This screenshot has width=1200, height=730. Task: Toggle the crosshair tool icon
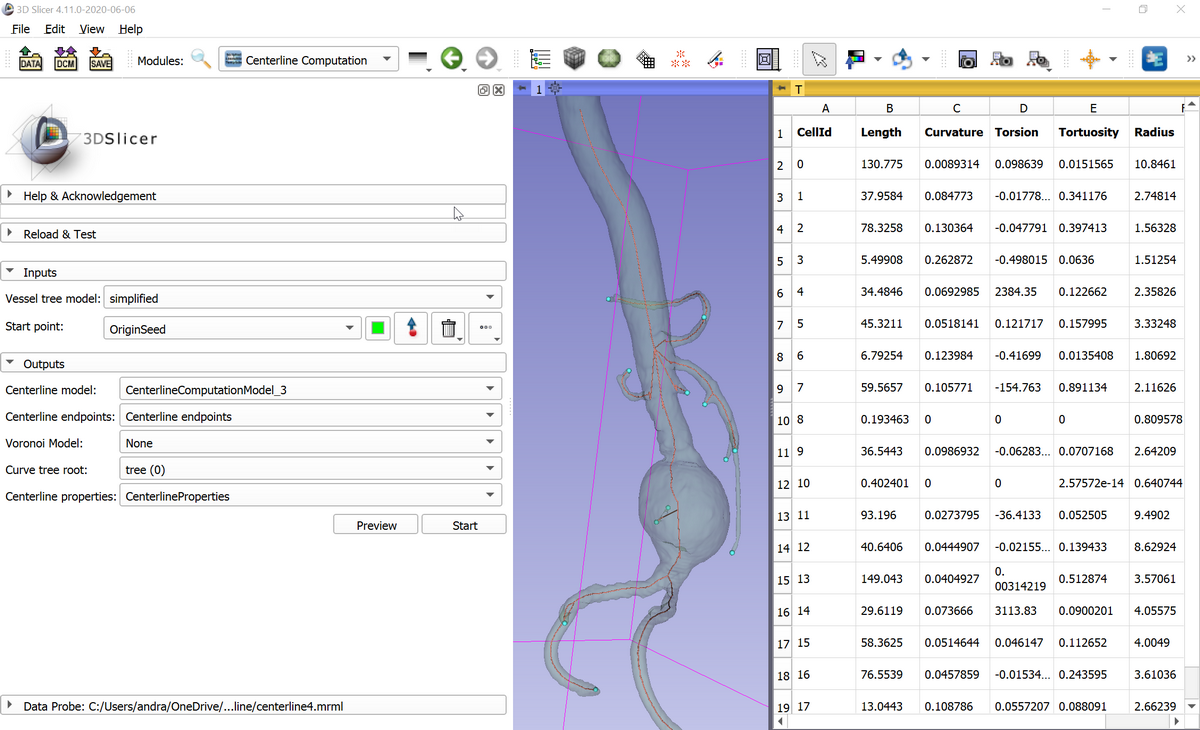pos(1090,60)
